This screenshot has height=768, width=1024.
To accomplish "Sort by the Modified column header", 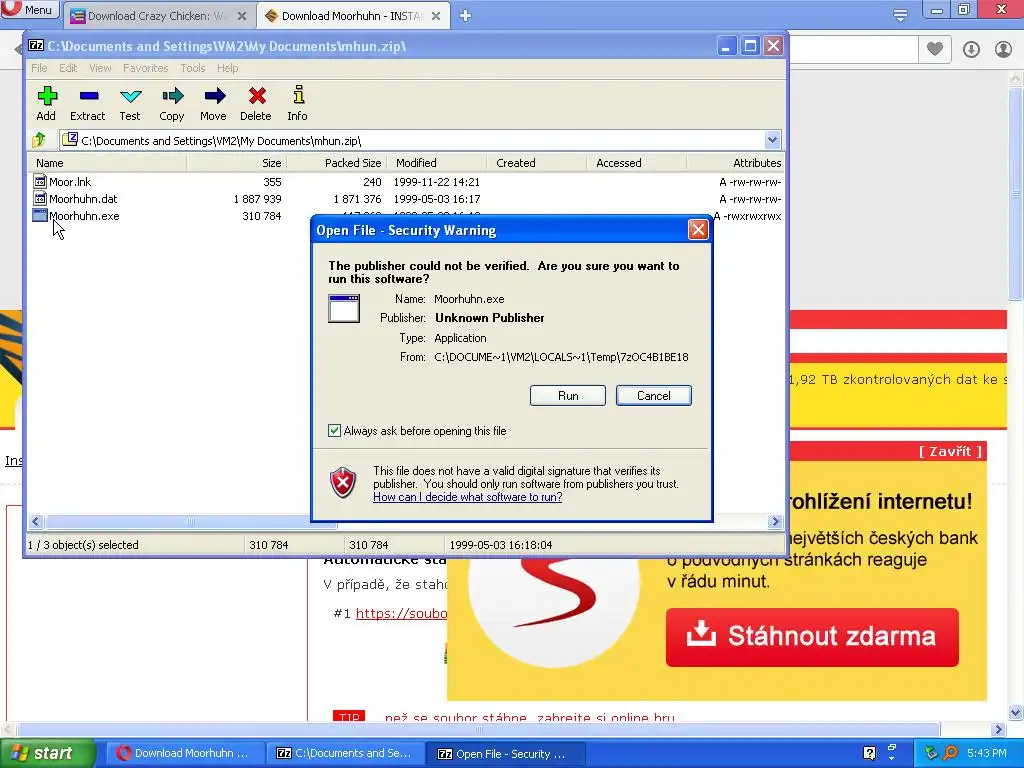I will [x=436, y=163].
